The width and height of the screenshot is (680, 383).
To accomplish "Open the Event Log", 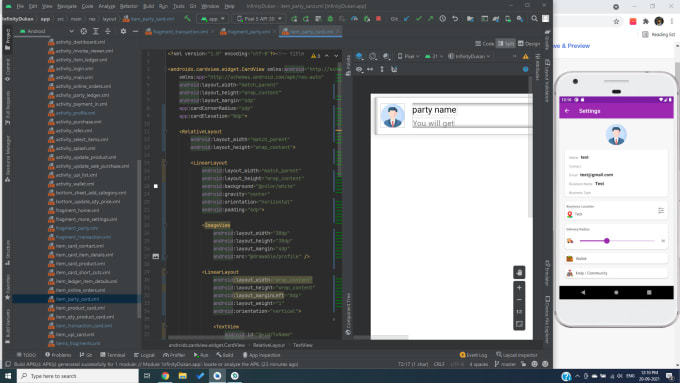I will [x=474, y=355].
